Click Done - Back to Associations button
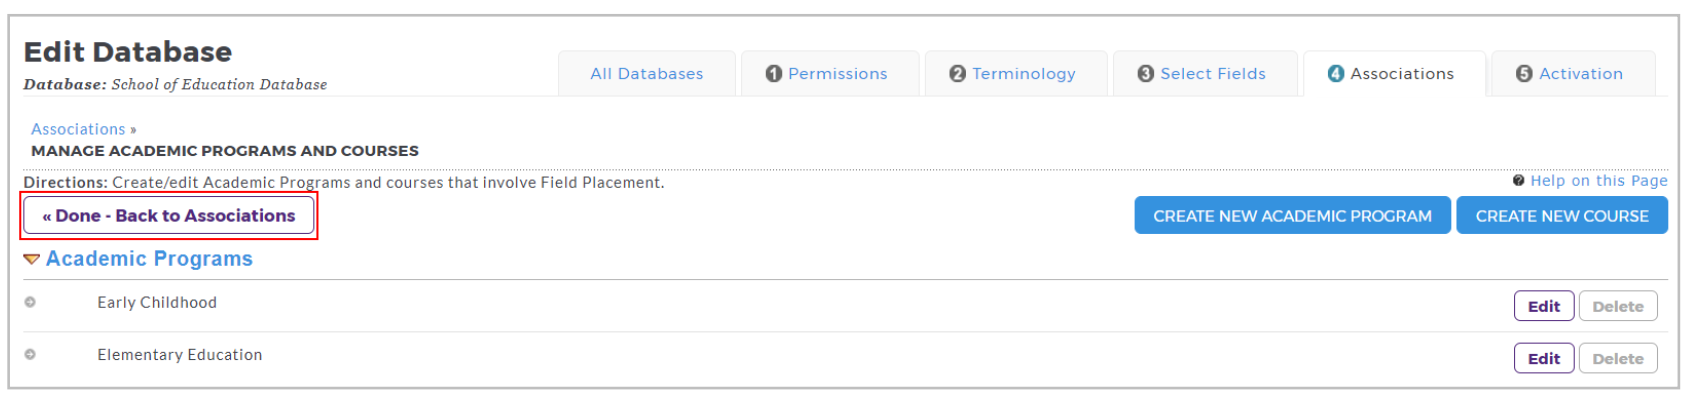The height and width of the screenshot is (400, 1692). tap(169, 216)
